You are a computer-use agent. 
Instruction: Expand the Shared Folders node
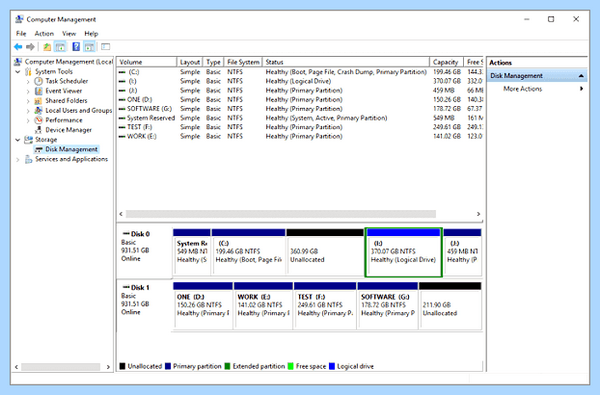coord(28,101)
